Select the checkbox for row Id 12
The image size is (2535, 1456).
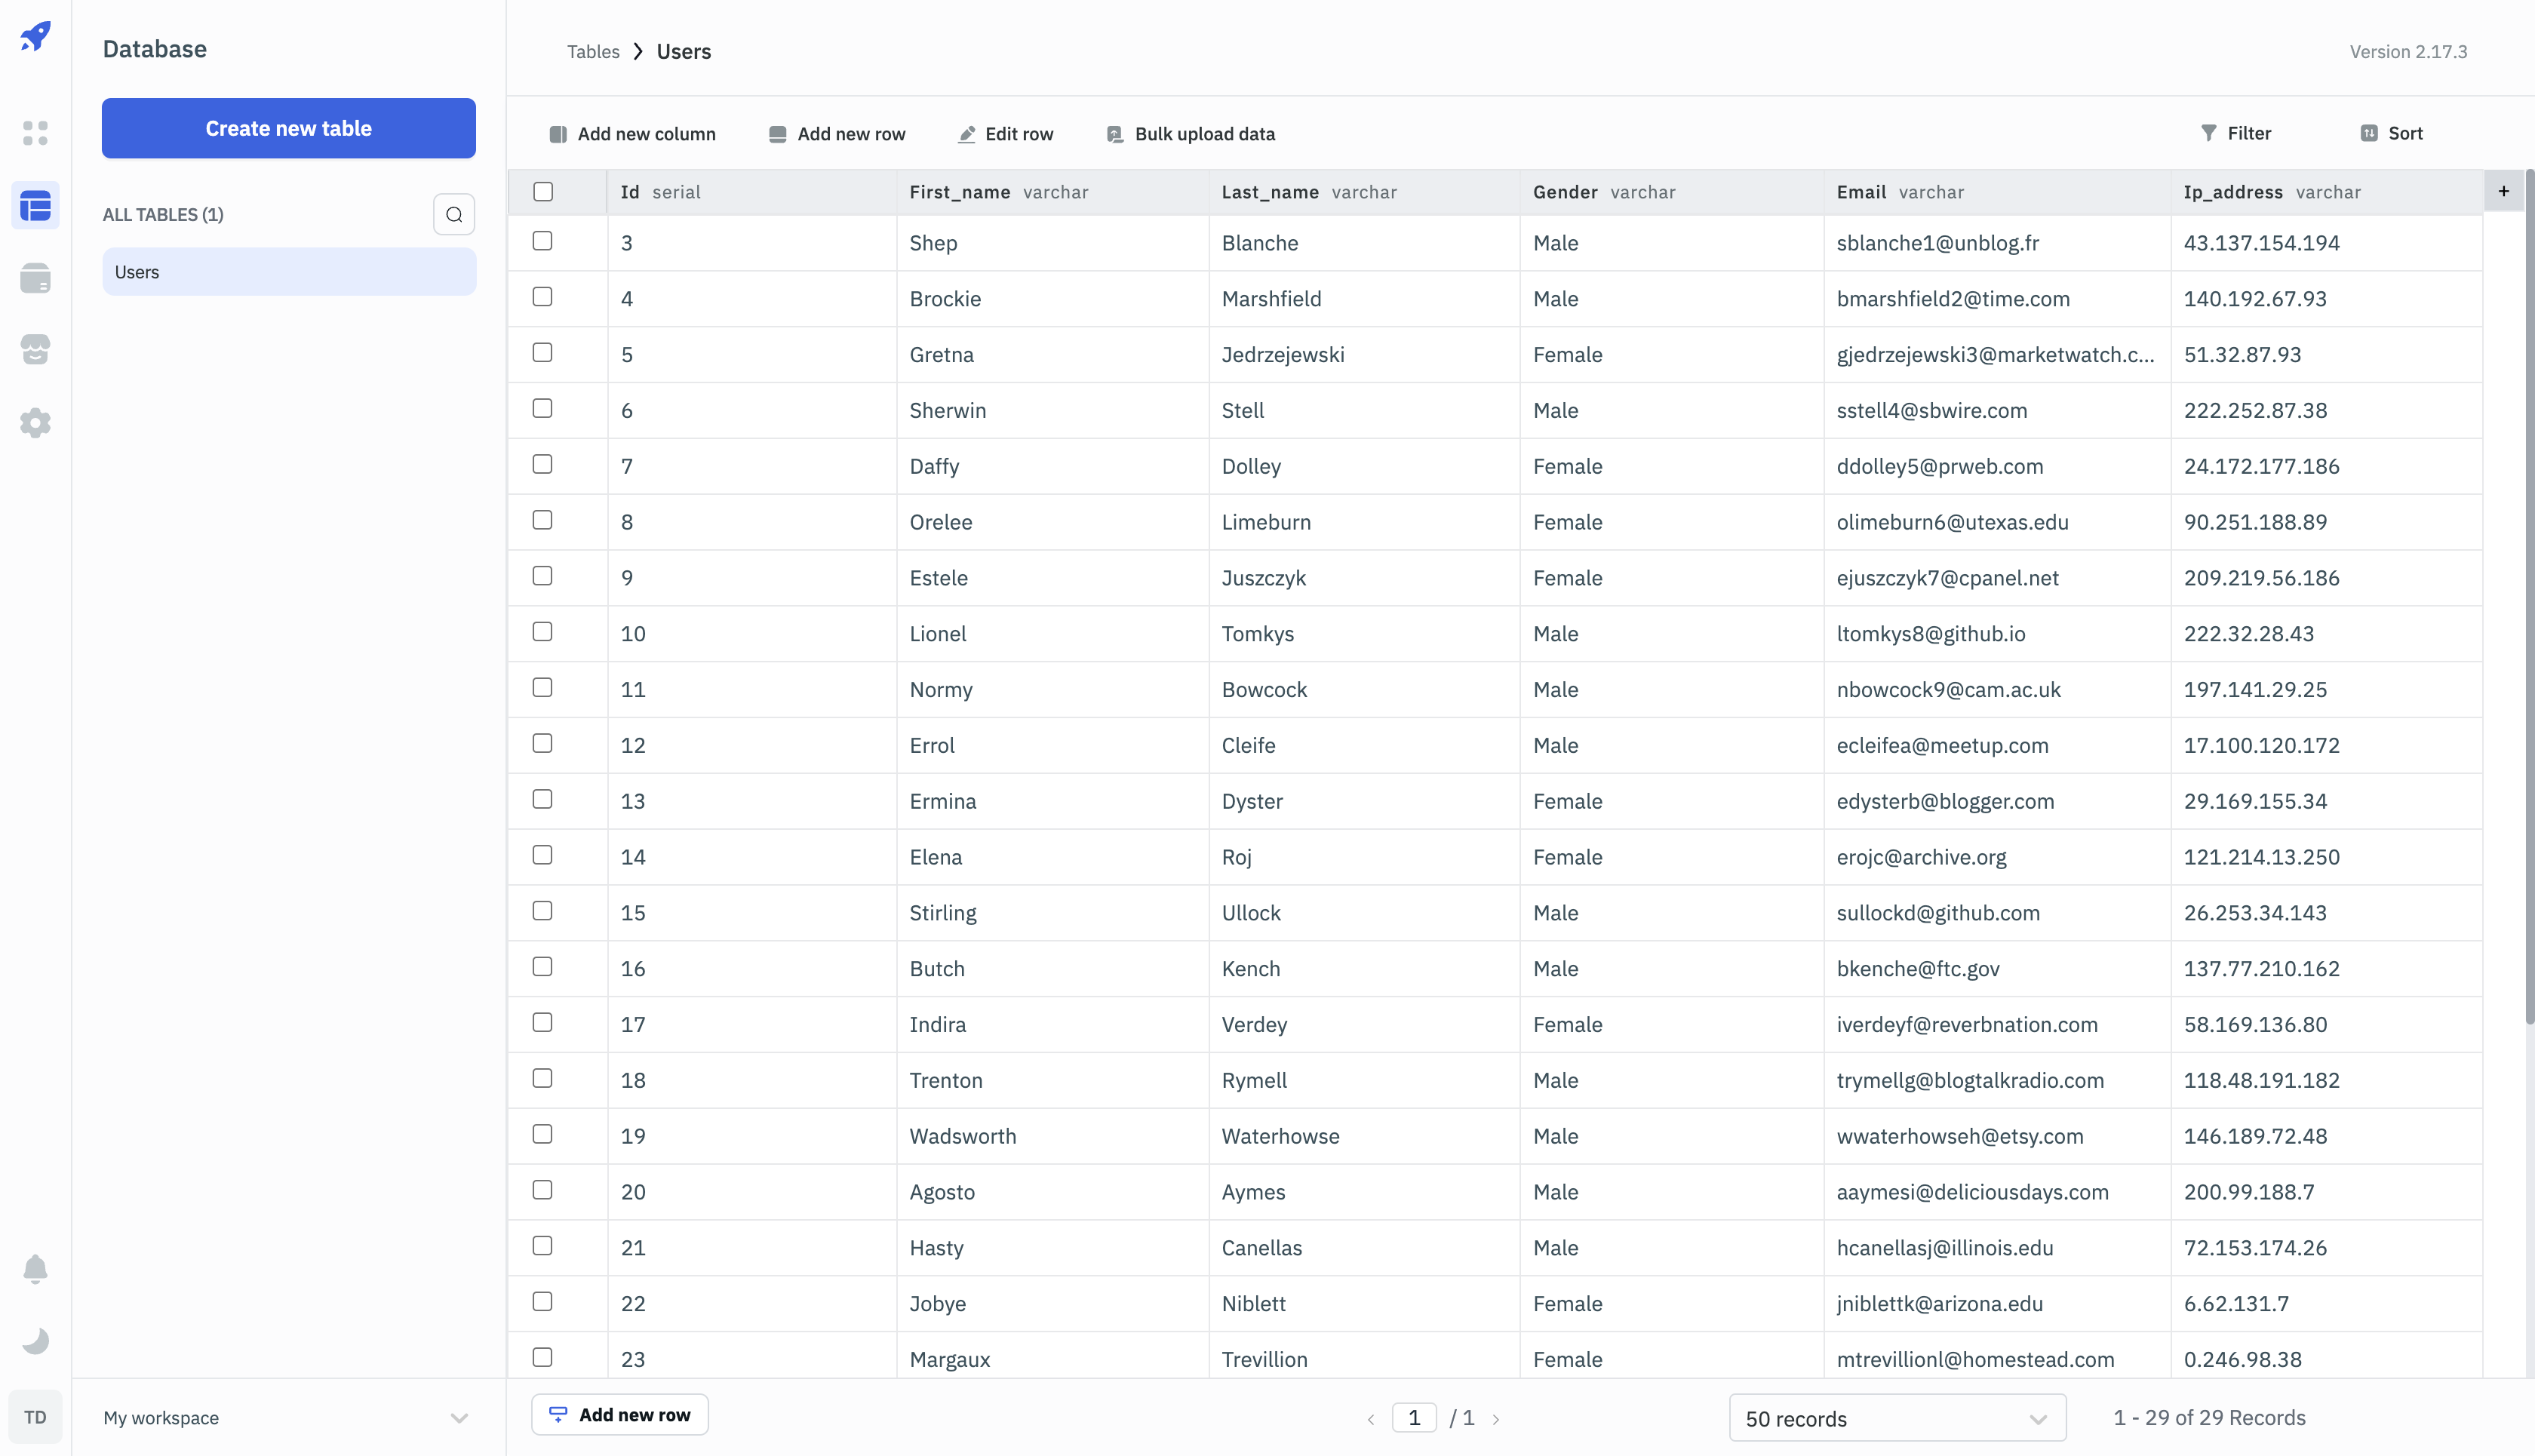pos(542,743)
